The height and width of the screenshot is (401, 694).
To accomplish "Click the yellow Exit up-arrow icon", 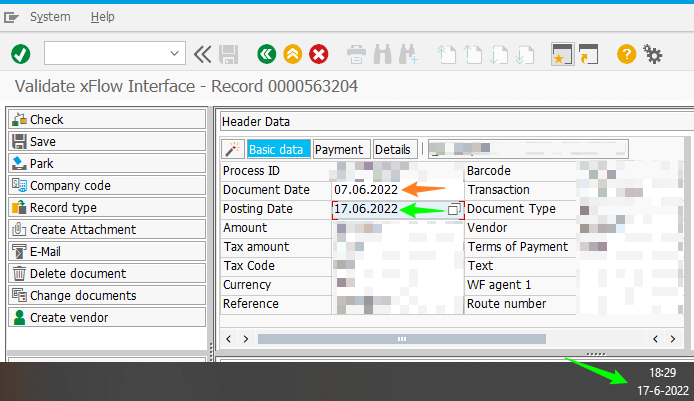I will (x=292, y=54).
